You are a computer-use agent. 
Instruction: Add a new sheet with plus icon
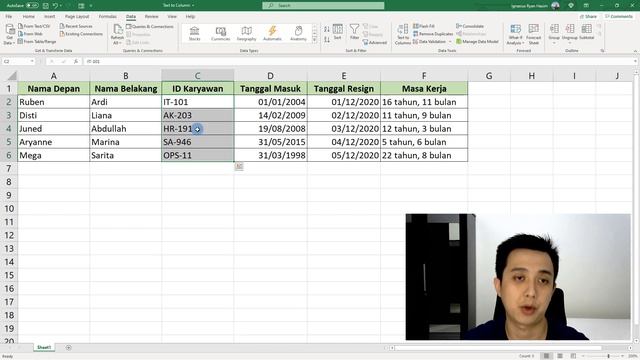pyautogui.click(x=69, y=348)
